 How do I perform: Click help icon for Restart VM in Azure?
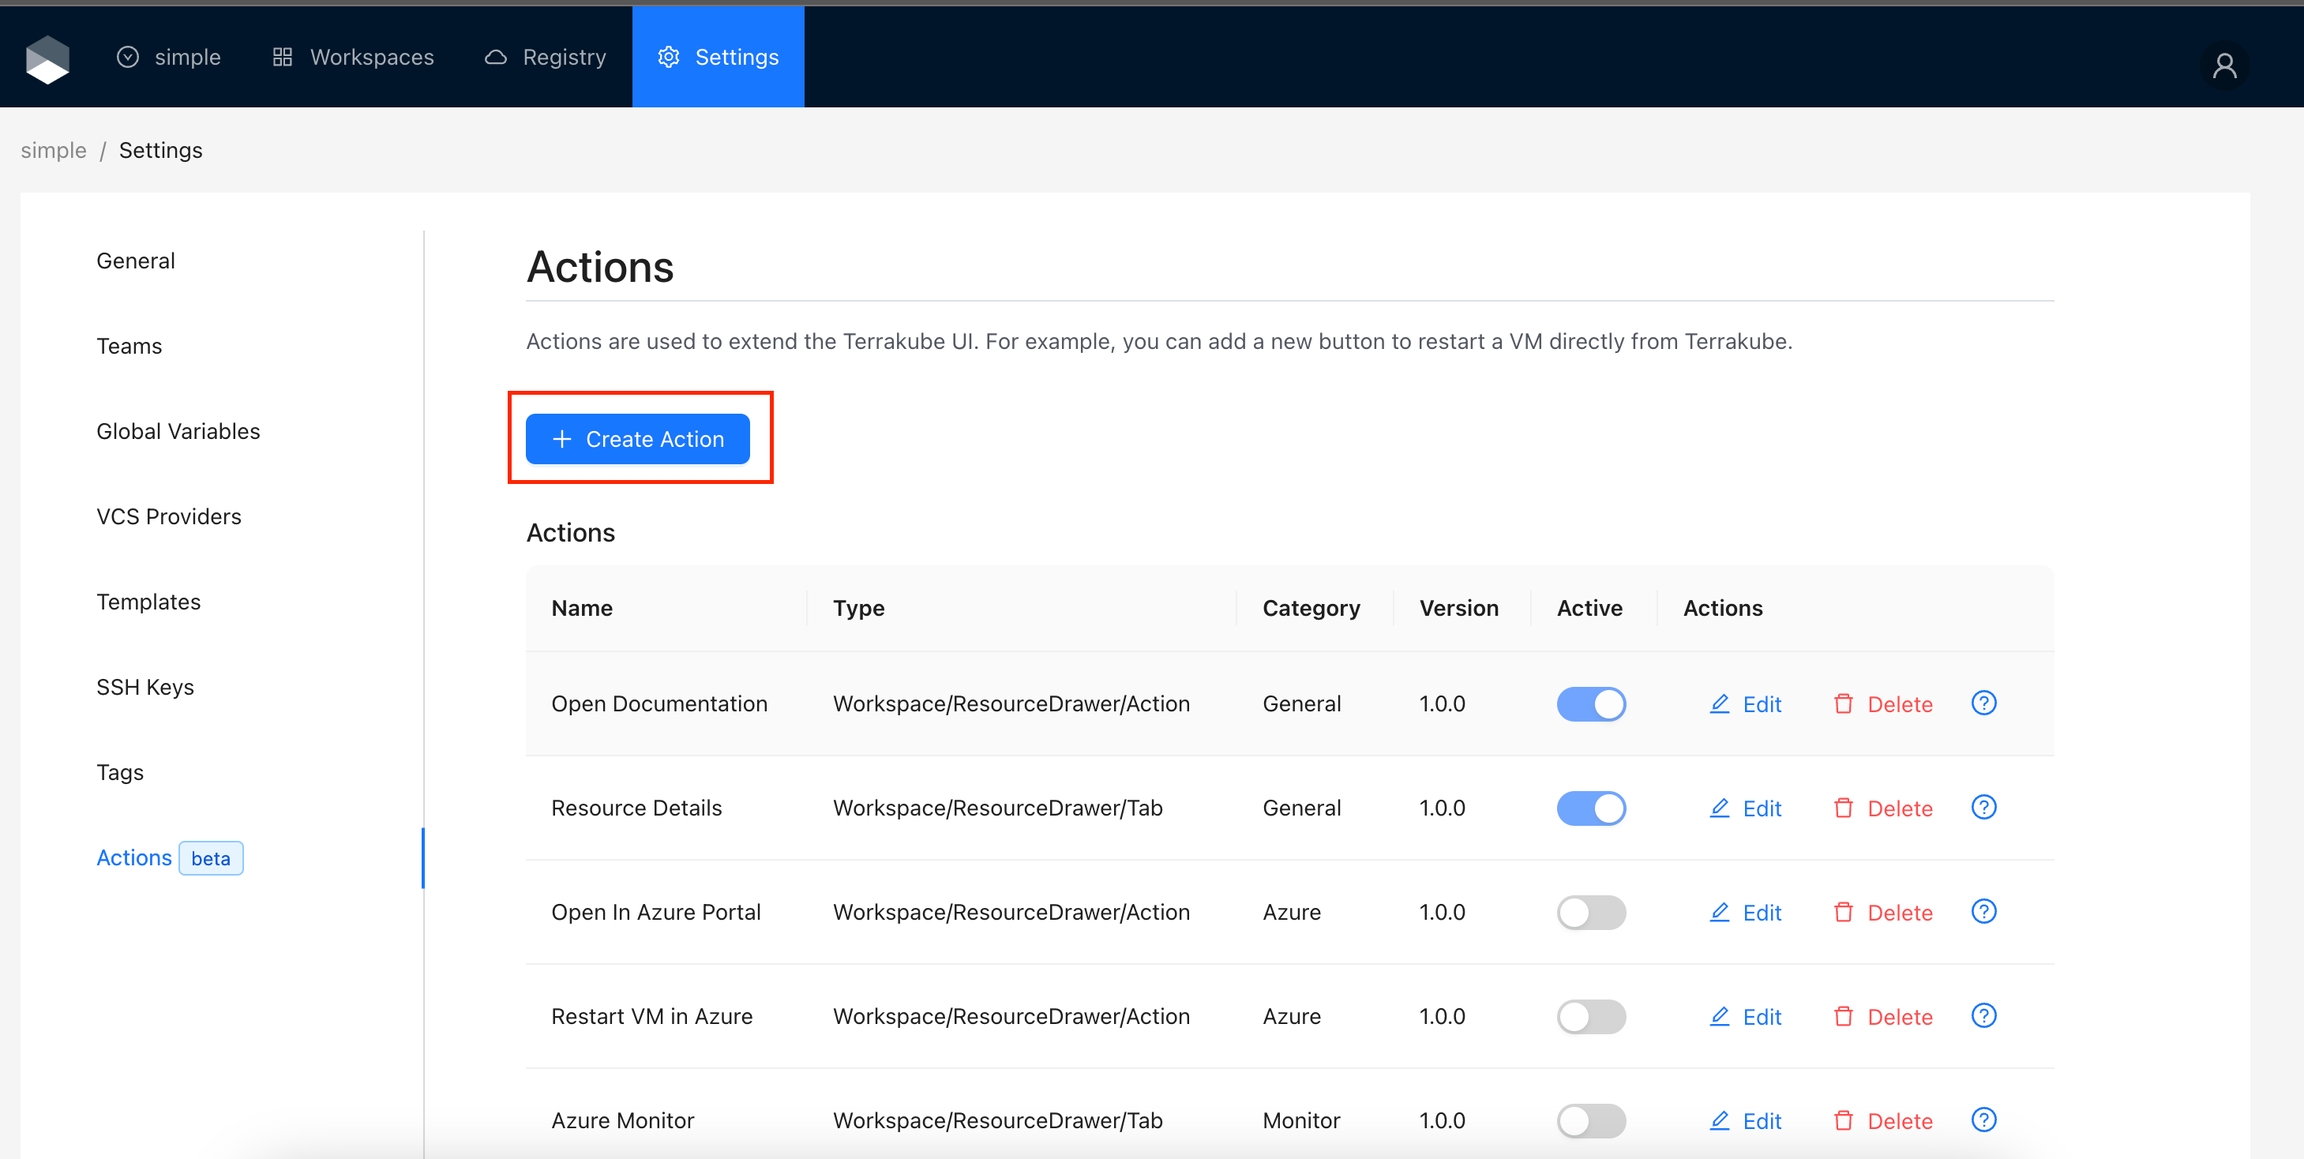[1983, 1016]
